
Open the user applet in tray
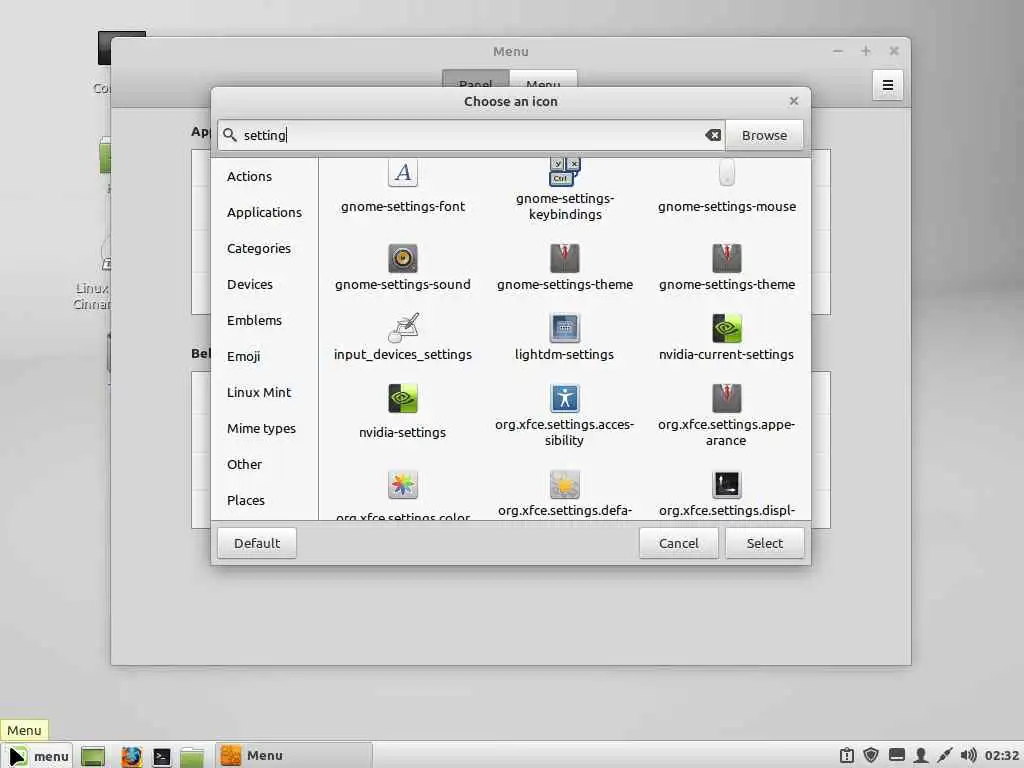pos(921,756)
